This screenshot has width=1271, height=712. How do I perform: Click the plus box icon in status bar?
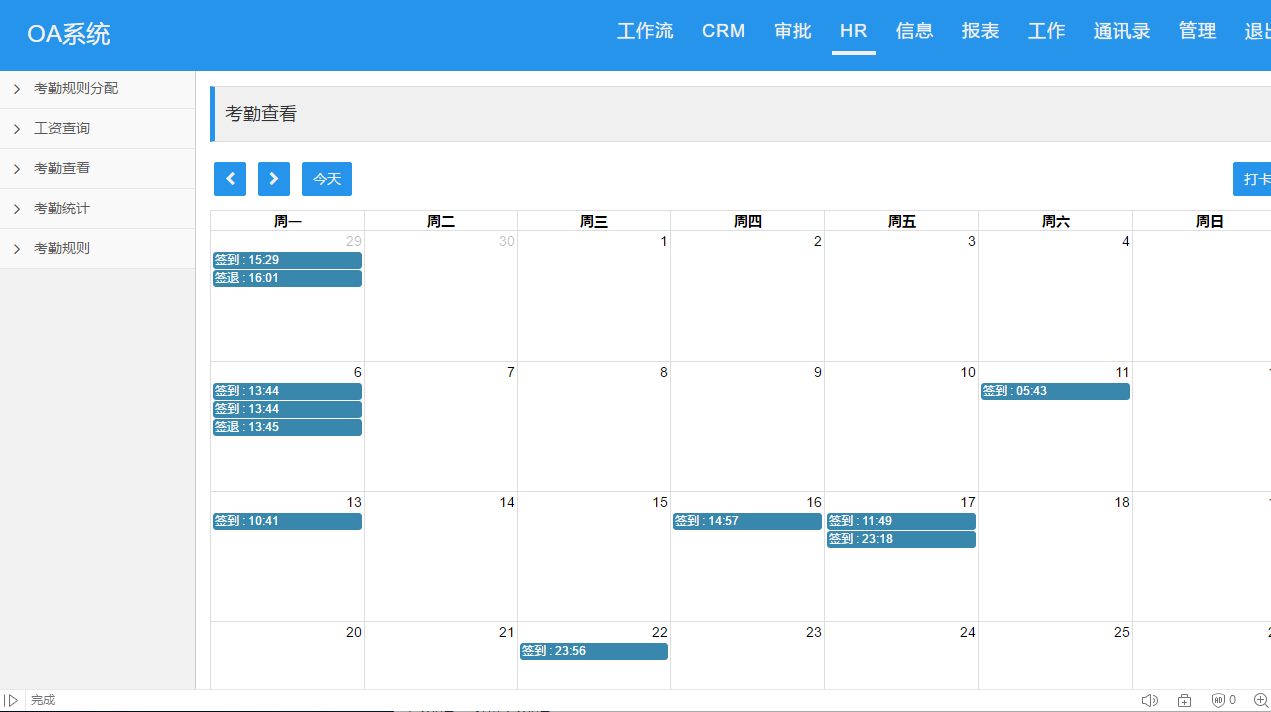click(x=1184, y=700)
